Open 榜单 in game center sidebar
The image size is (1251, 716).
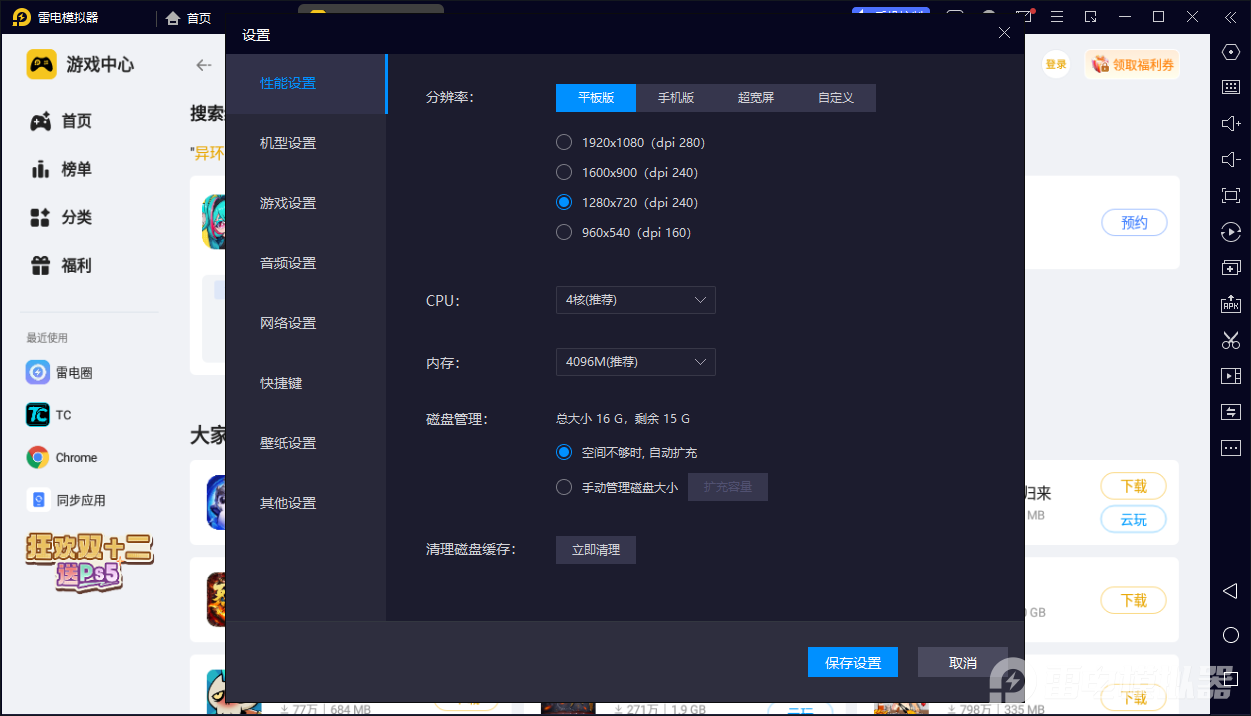click(61, 169)
